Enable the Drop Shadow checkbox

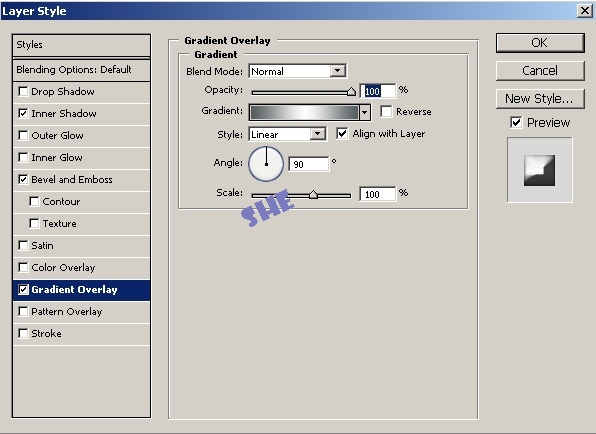coord(23,92)
